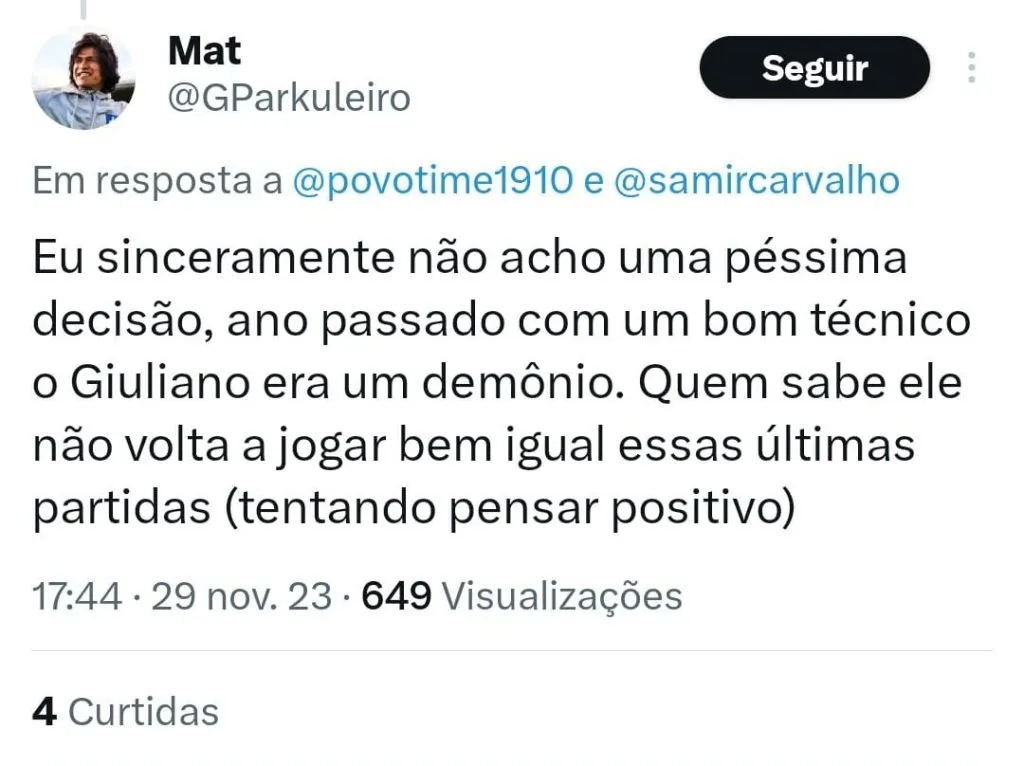The height and width of the screenshot is (766, 1024).
Task: Click the 649 view count number
Action: click(396, 597)
